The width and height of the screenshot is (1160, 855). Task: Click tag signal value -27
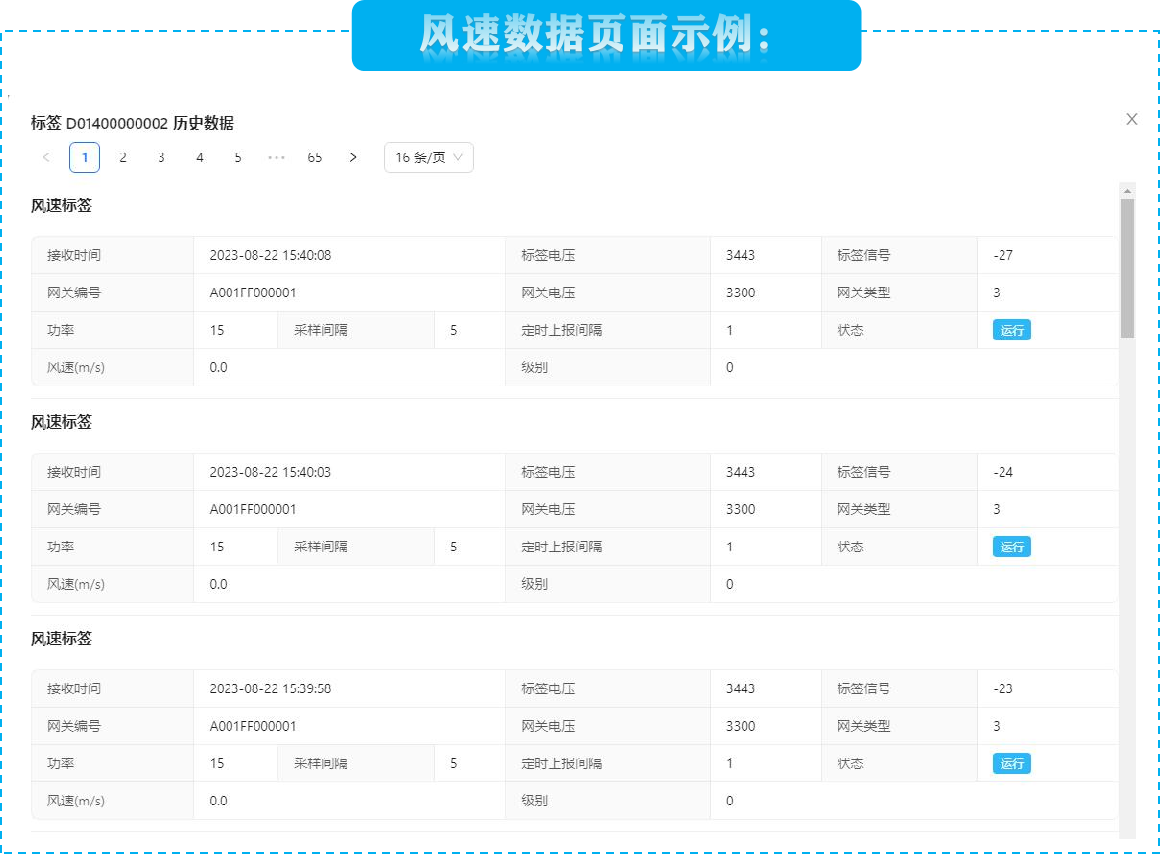1002,255
